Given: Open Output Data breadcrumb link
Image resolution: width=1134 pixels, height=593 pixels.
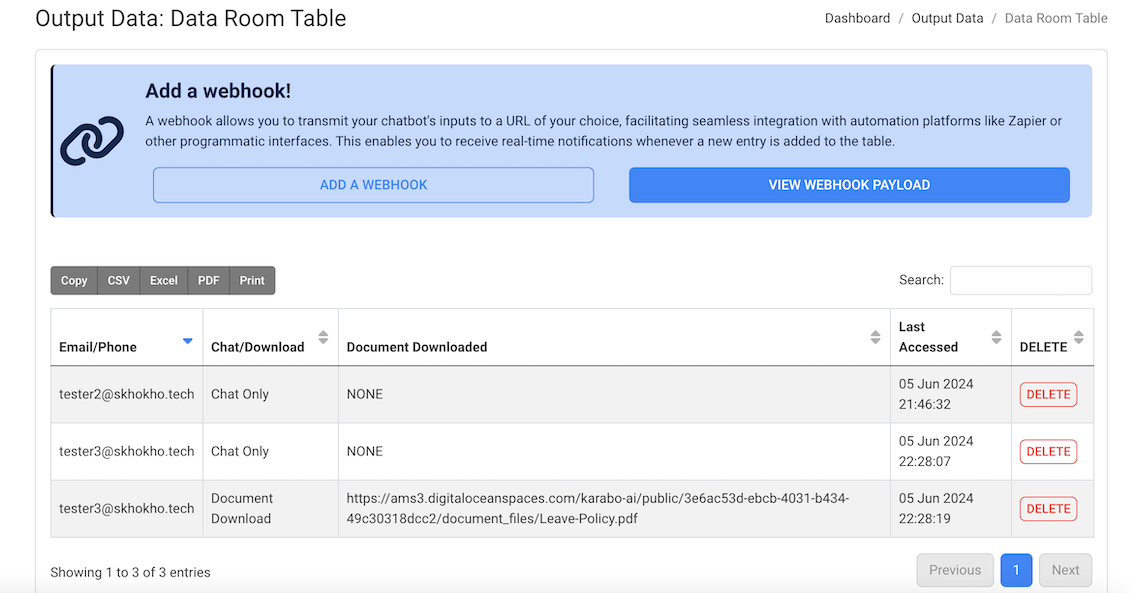Looking at the screenshot, I should tap(947, 18).
